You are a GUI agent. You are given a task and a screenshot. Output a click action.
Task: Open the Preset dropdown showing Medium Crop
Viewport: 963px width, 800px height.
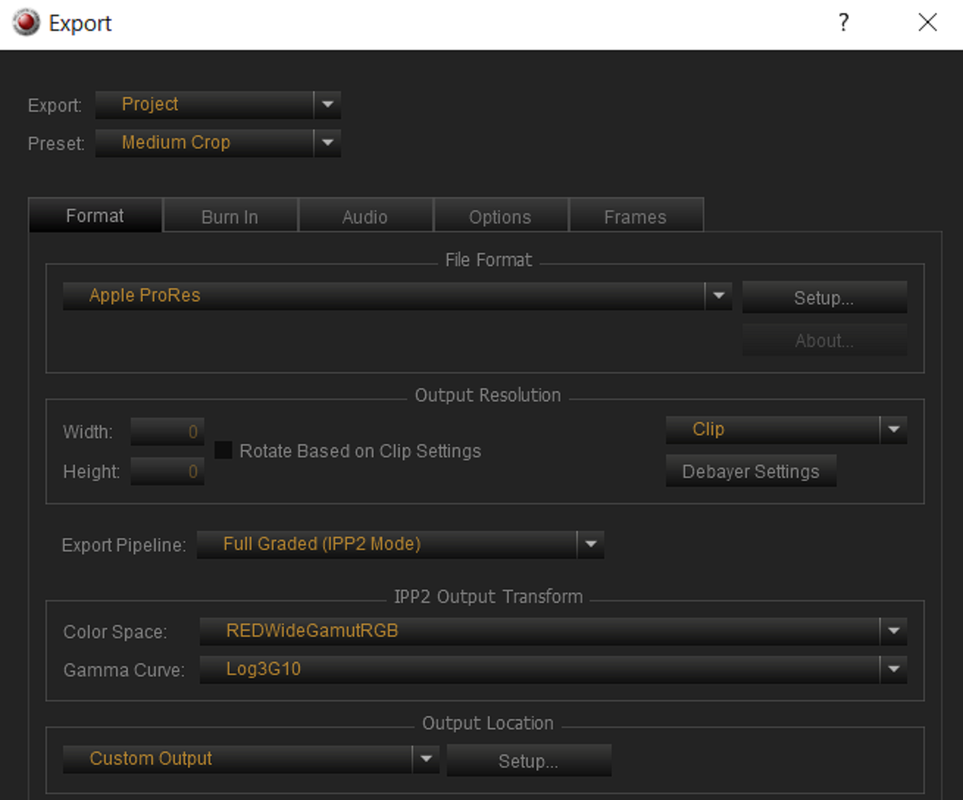tap(218, 143)
